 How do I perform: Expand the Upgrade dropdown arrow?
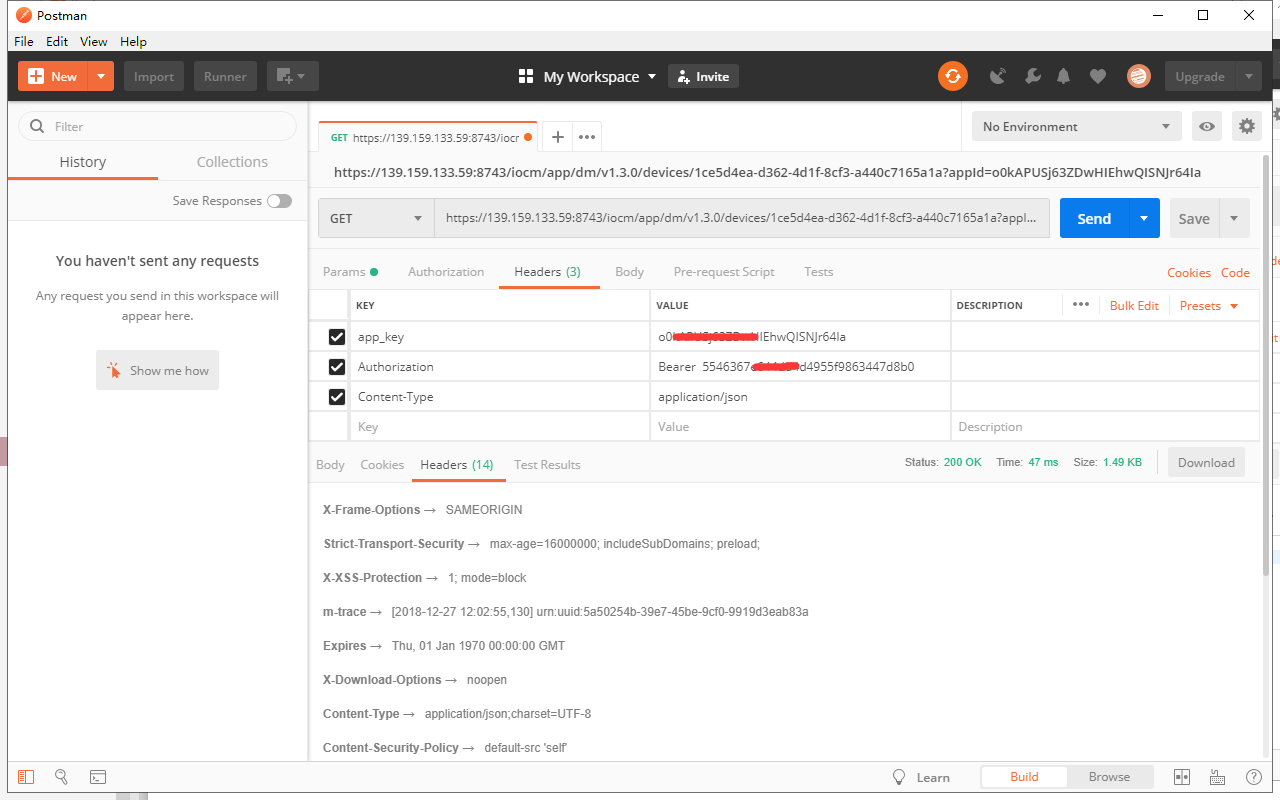click(1248, 76)
